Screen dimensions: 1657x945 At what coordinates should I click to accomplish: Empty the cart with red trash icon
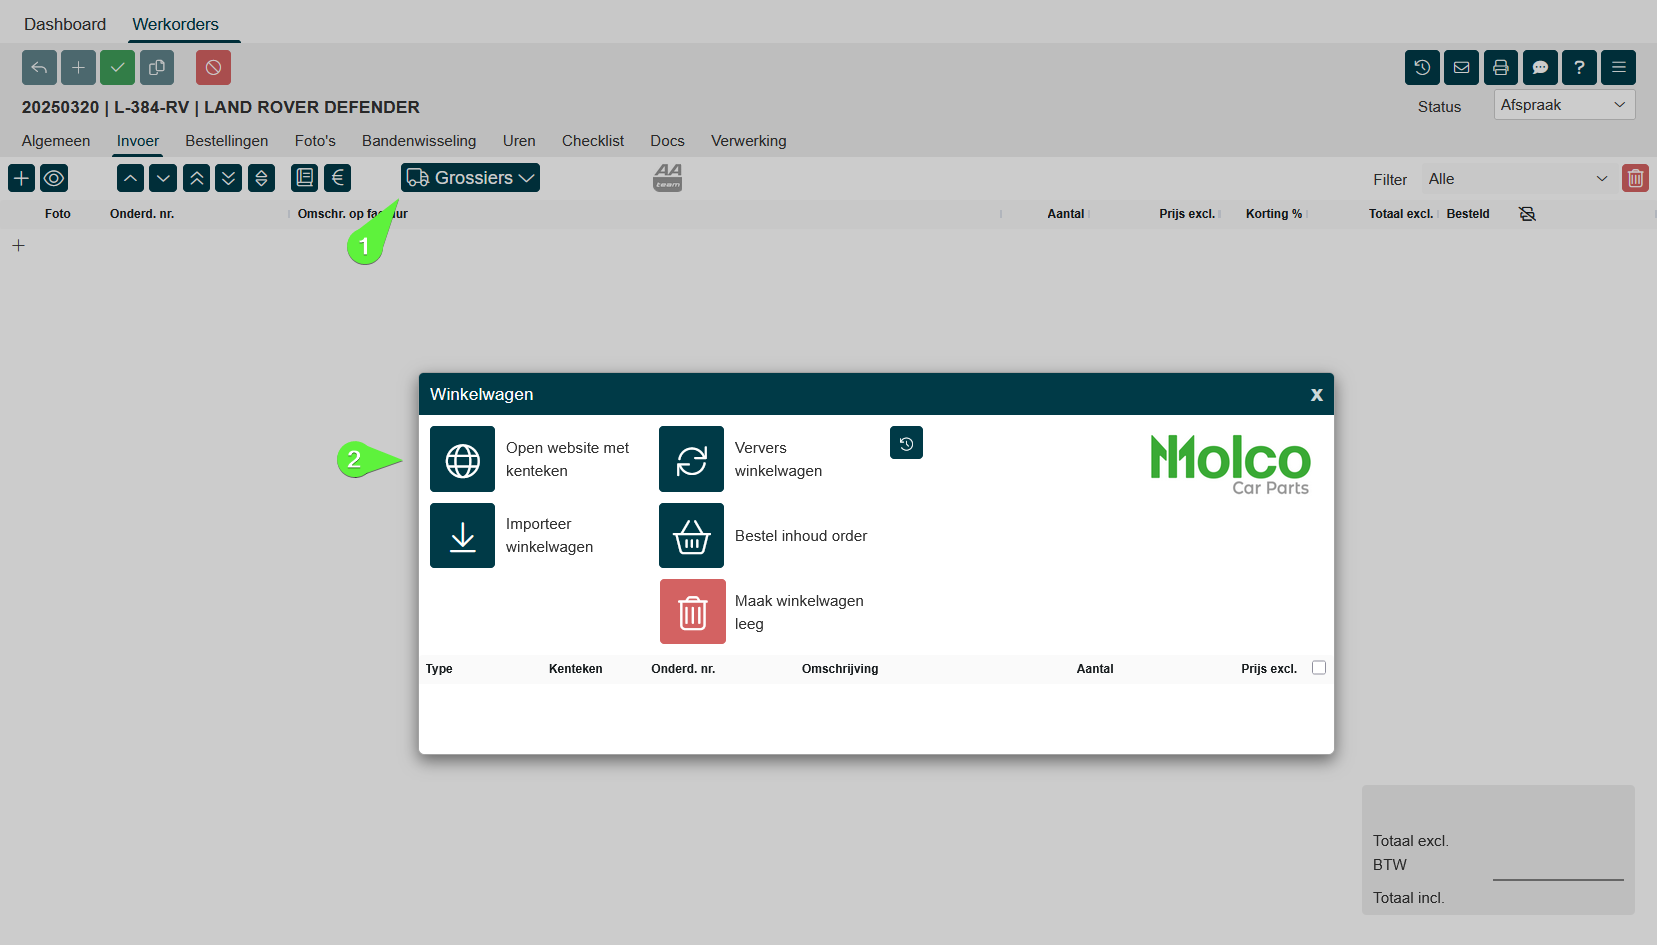pos(692,612)
